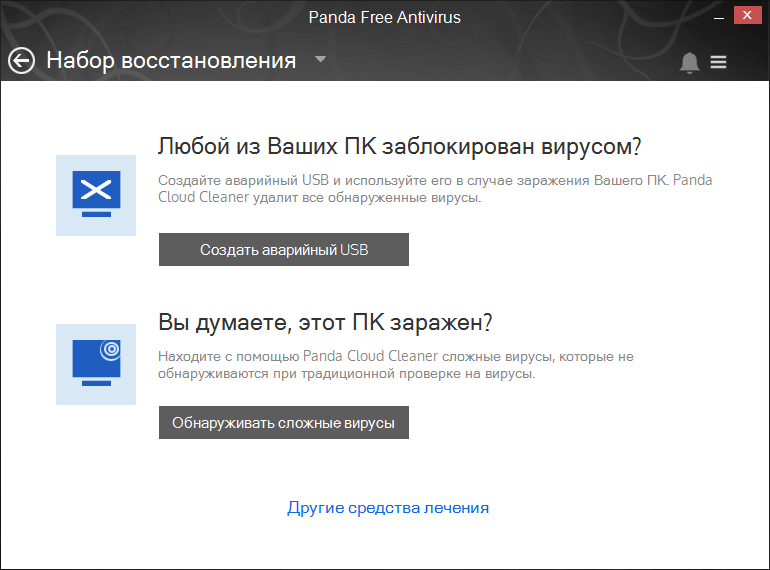Click the Набор восстановления page title
This screenshot has height=570, width=770.
pos(171,60)
